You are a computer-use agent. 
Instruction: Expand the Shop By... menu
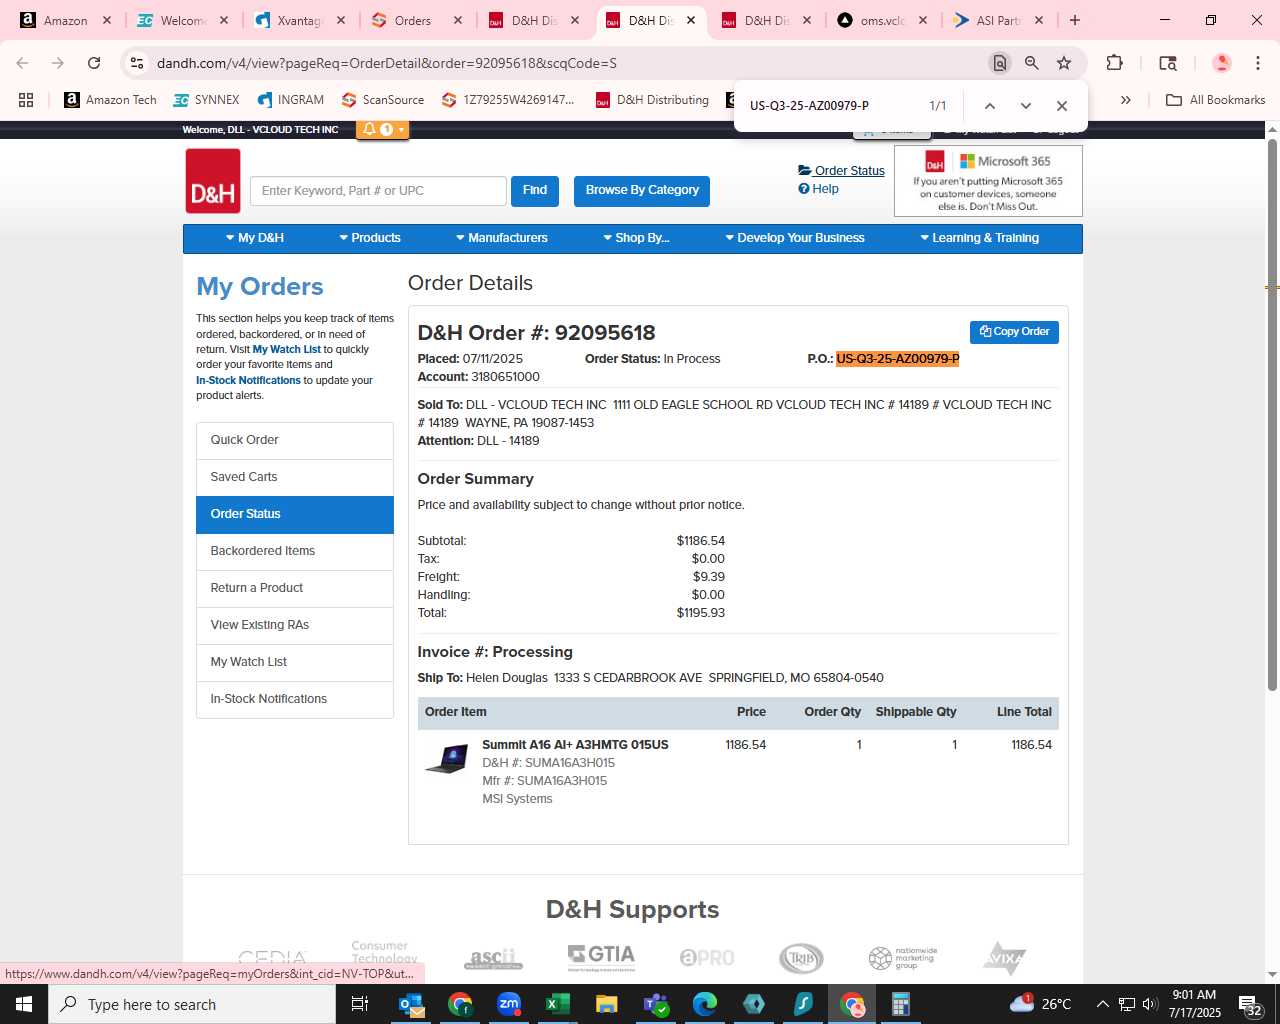(x=636, y=238)
